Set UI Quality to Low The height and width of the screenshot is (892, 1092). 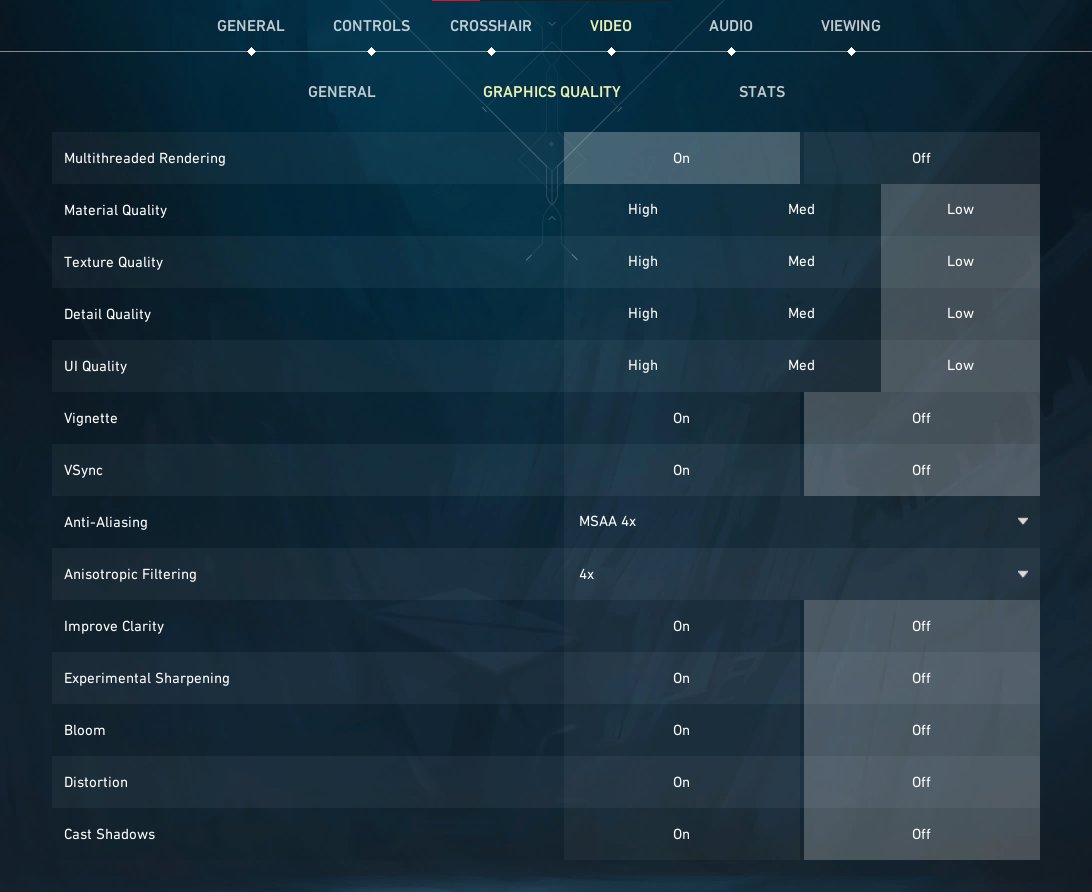(960, 366)
